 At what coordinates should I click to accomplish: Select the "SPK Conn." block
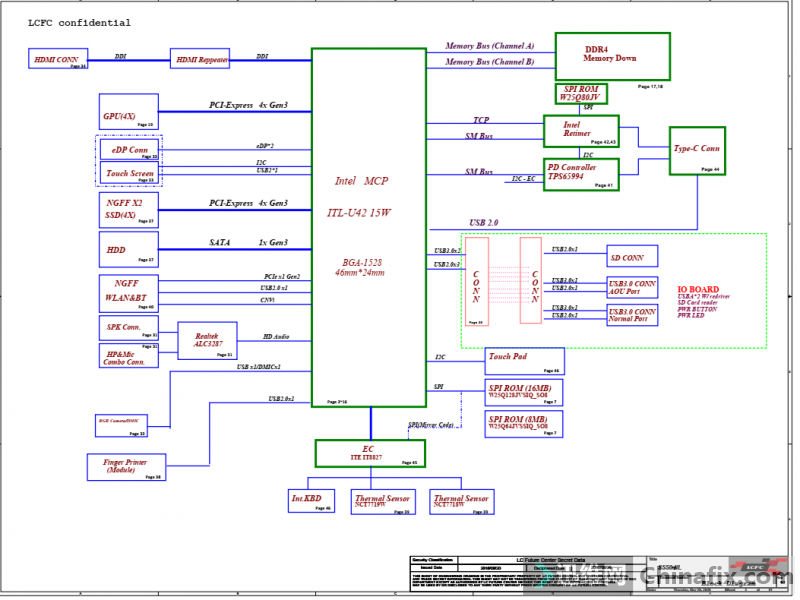tap(129, 328)
